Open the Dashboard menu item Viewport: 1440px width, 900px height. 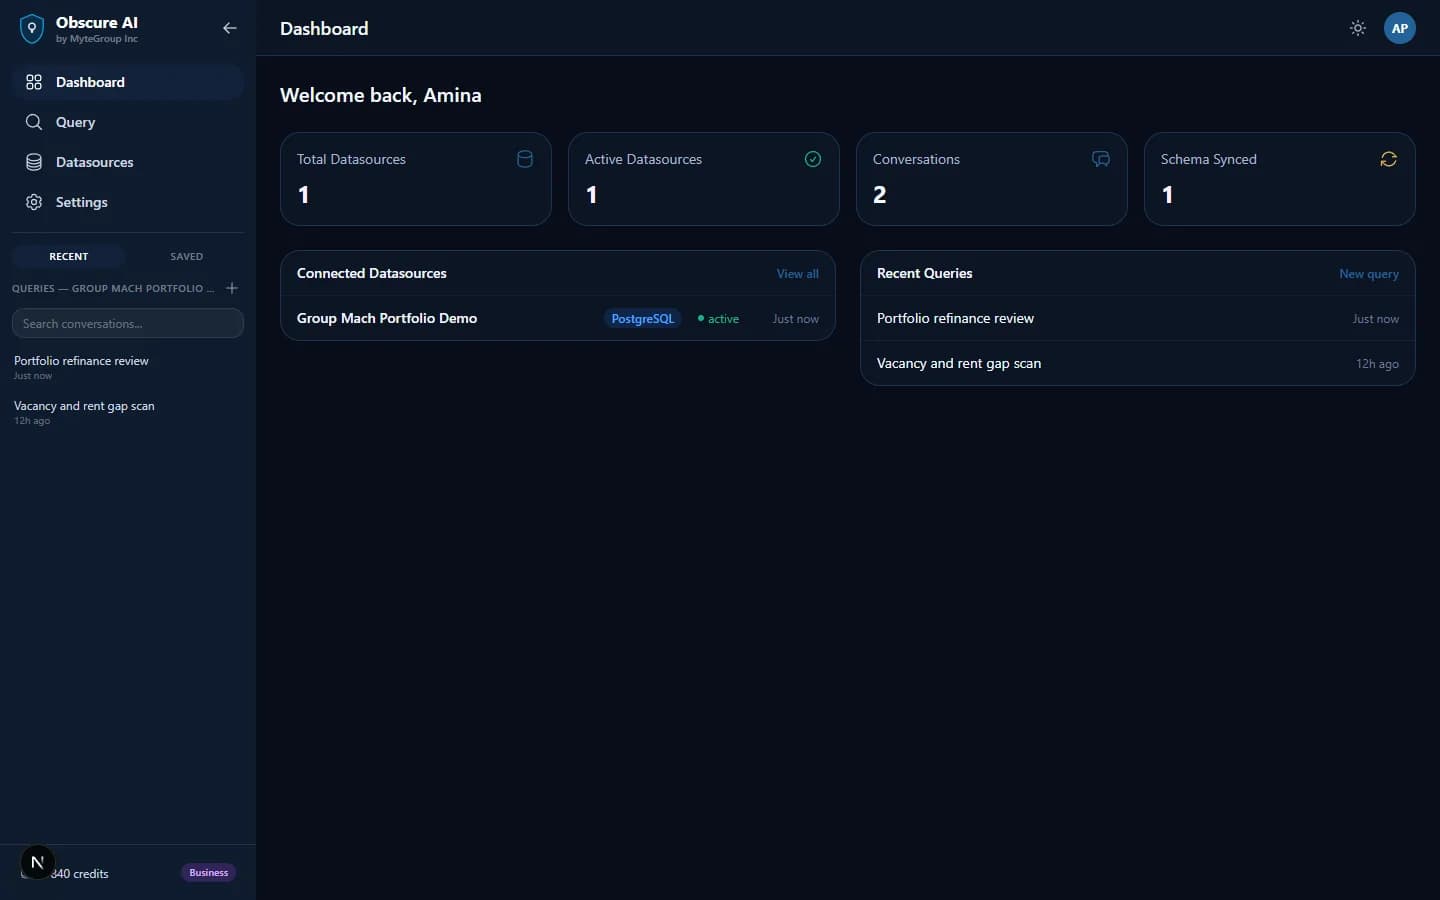tap(128, 82)
